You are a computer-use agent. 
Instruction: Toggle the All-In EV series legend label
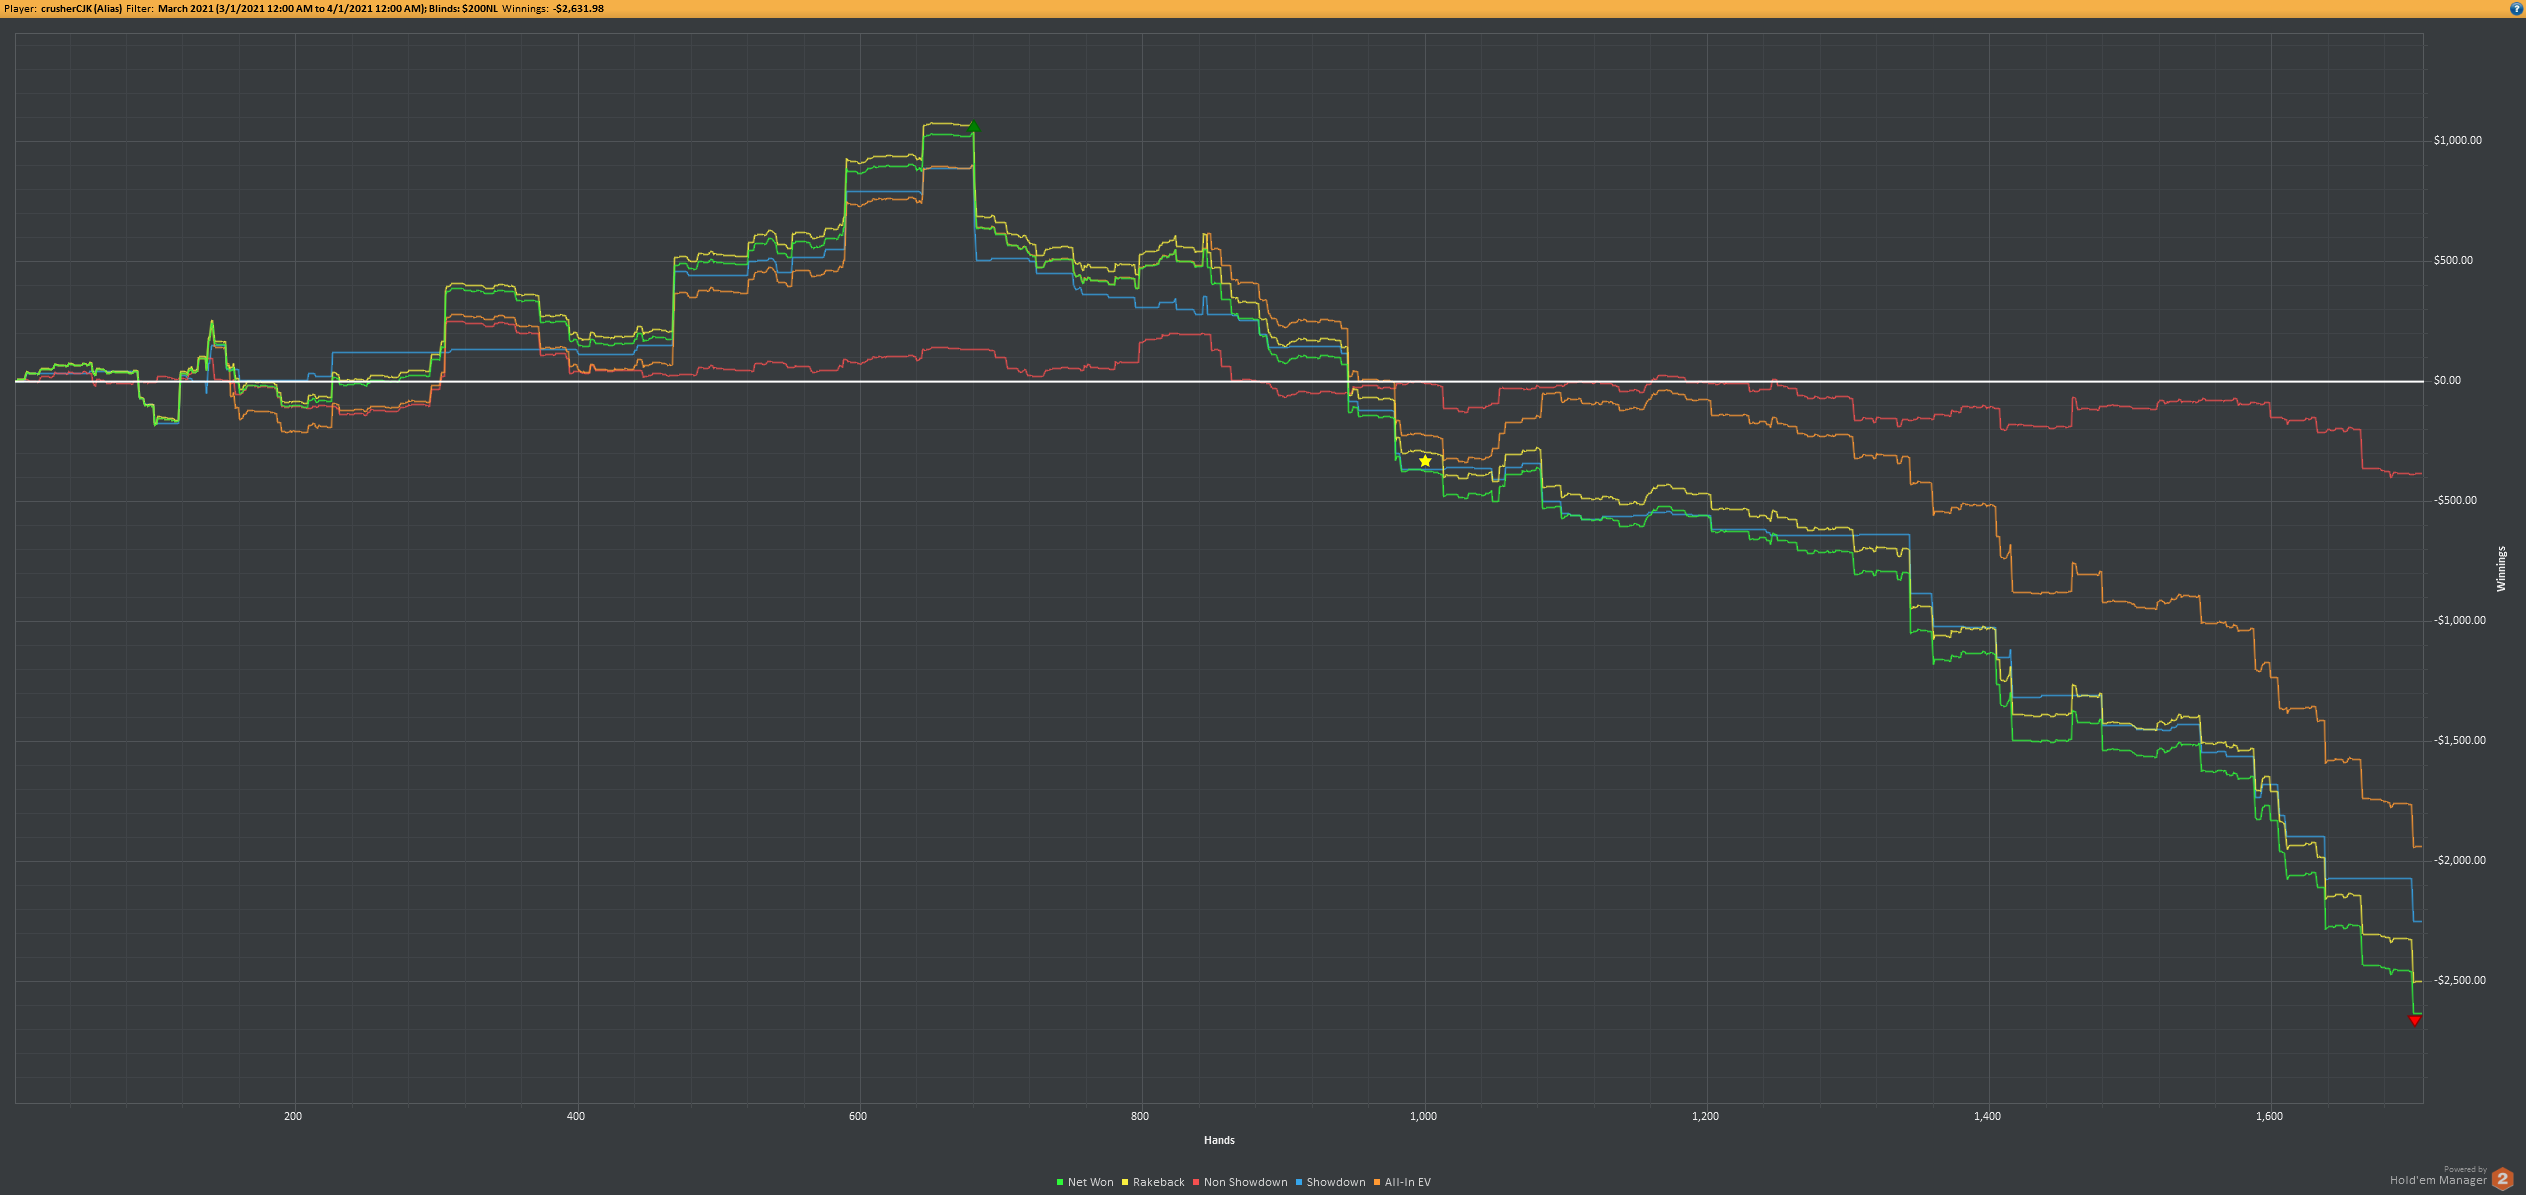(x=1408, y=1182)
